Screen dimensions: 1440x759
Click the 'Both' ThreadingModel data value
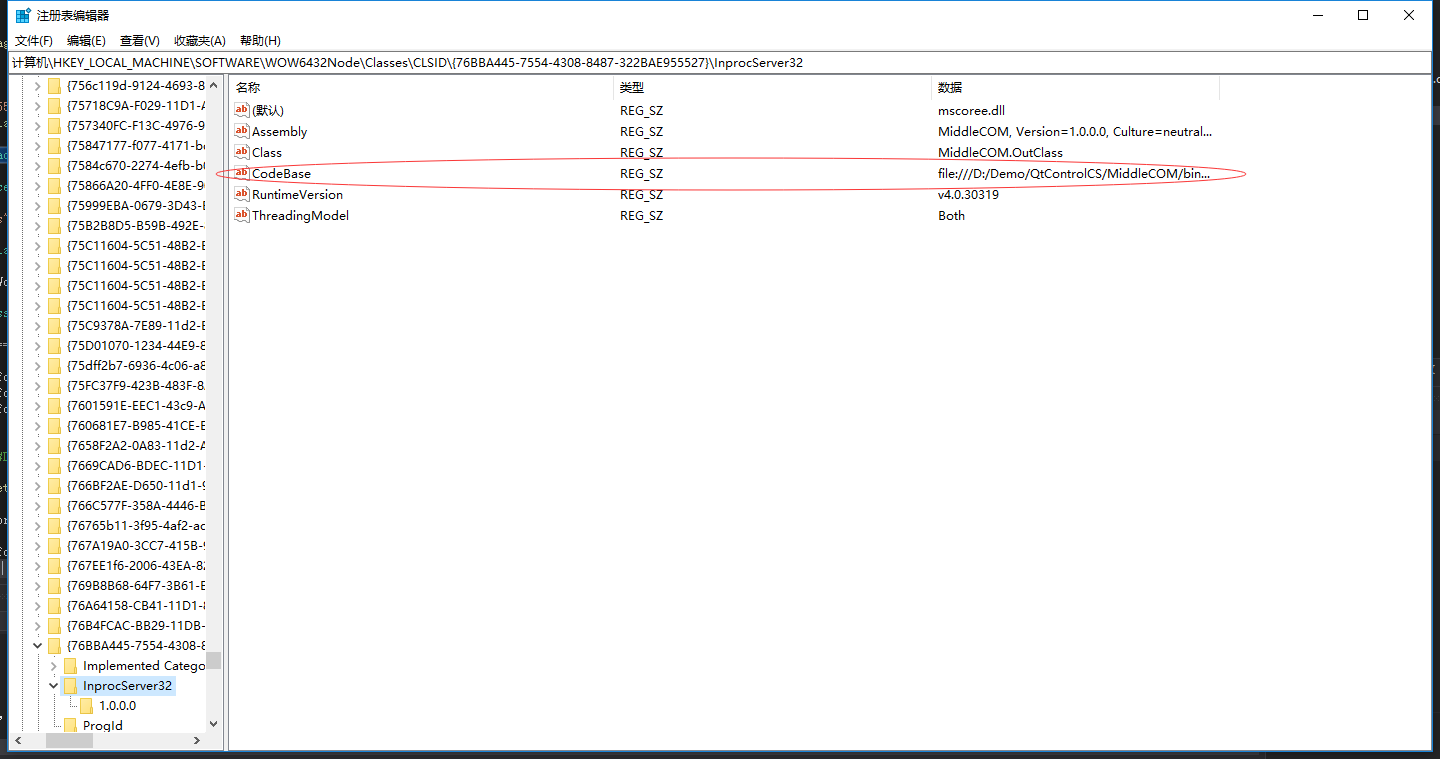[x=951, y=215]
